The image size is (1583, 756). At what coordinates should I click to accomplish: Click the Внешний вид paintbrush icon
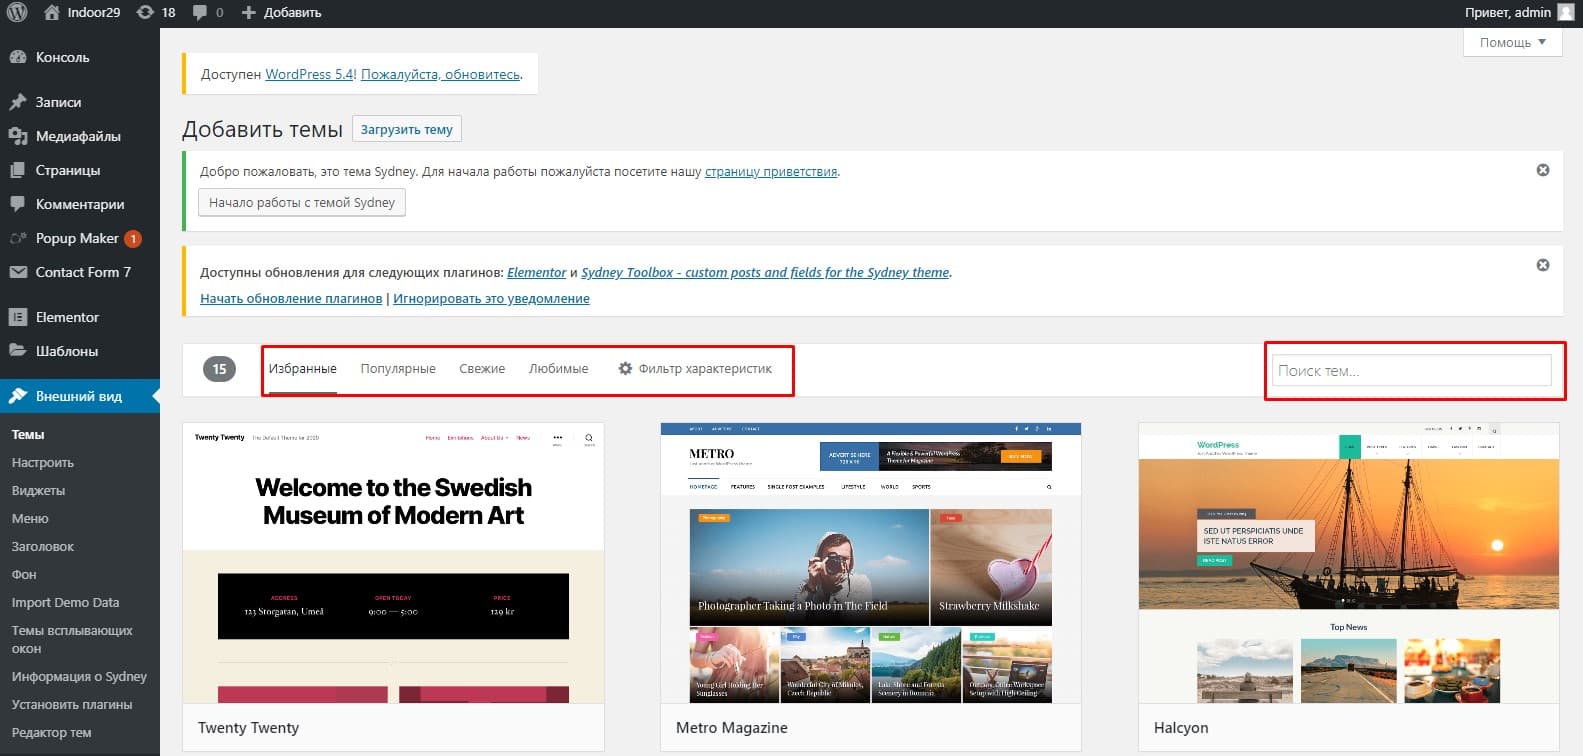17,396
